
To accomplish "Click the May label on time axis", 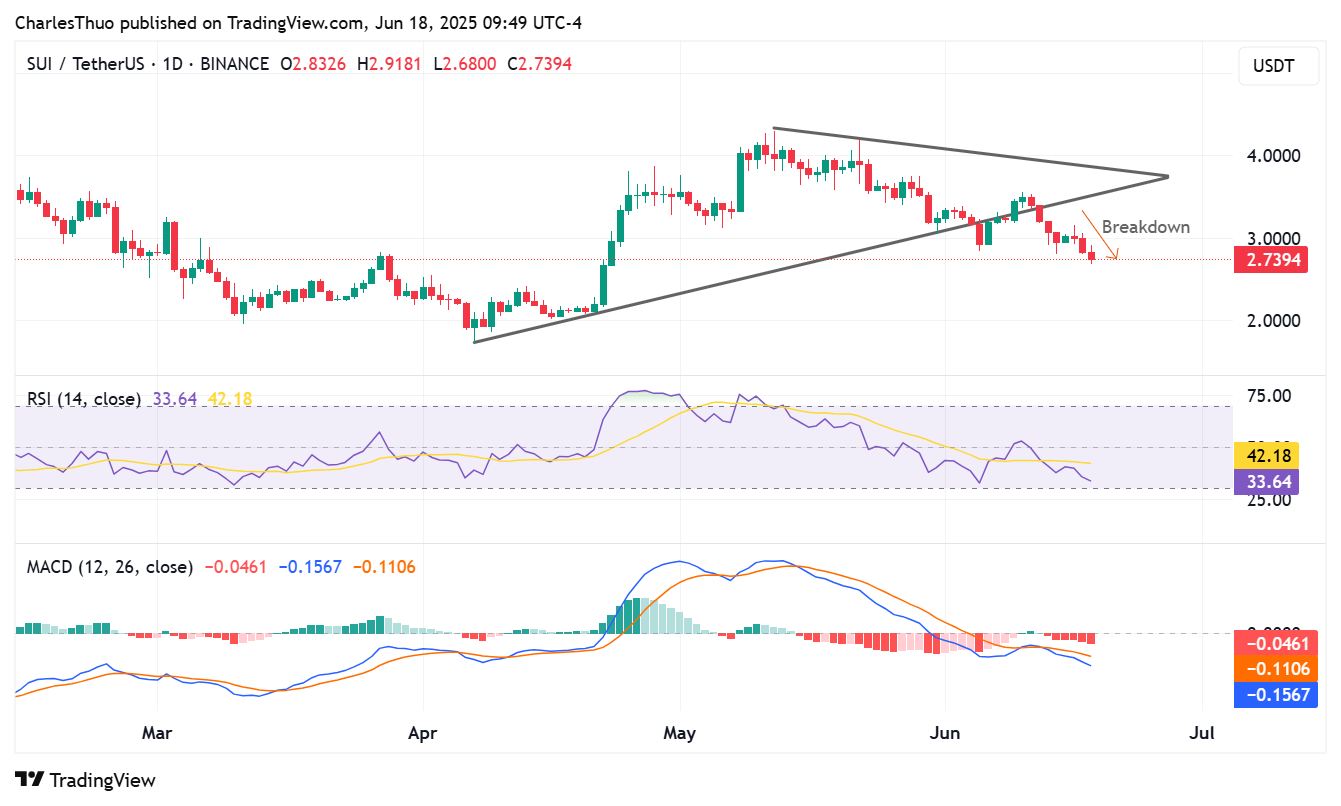I will click(x=679, y=733).
